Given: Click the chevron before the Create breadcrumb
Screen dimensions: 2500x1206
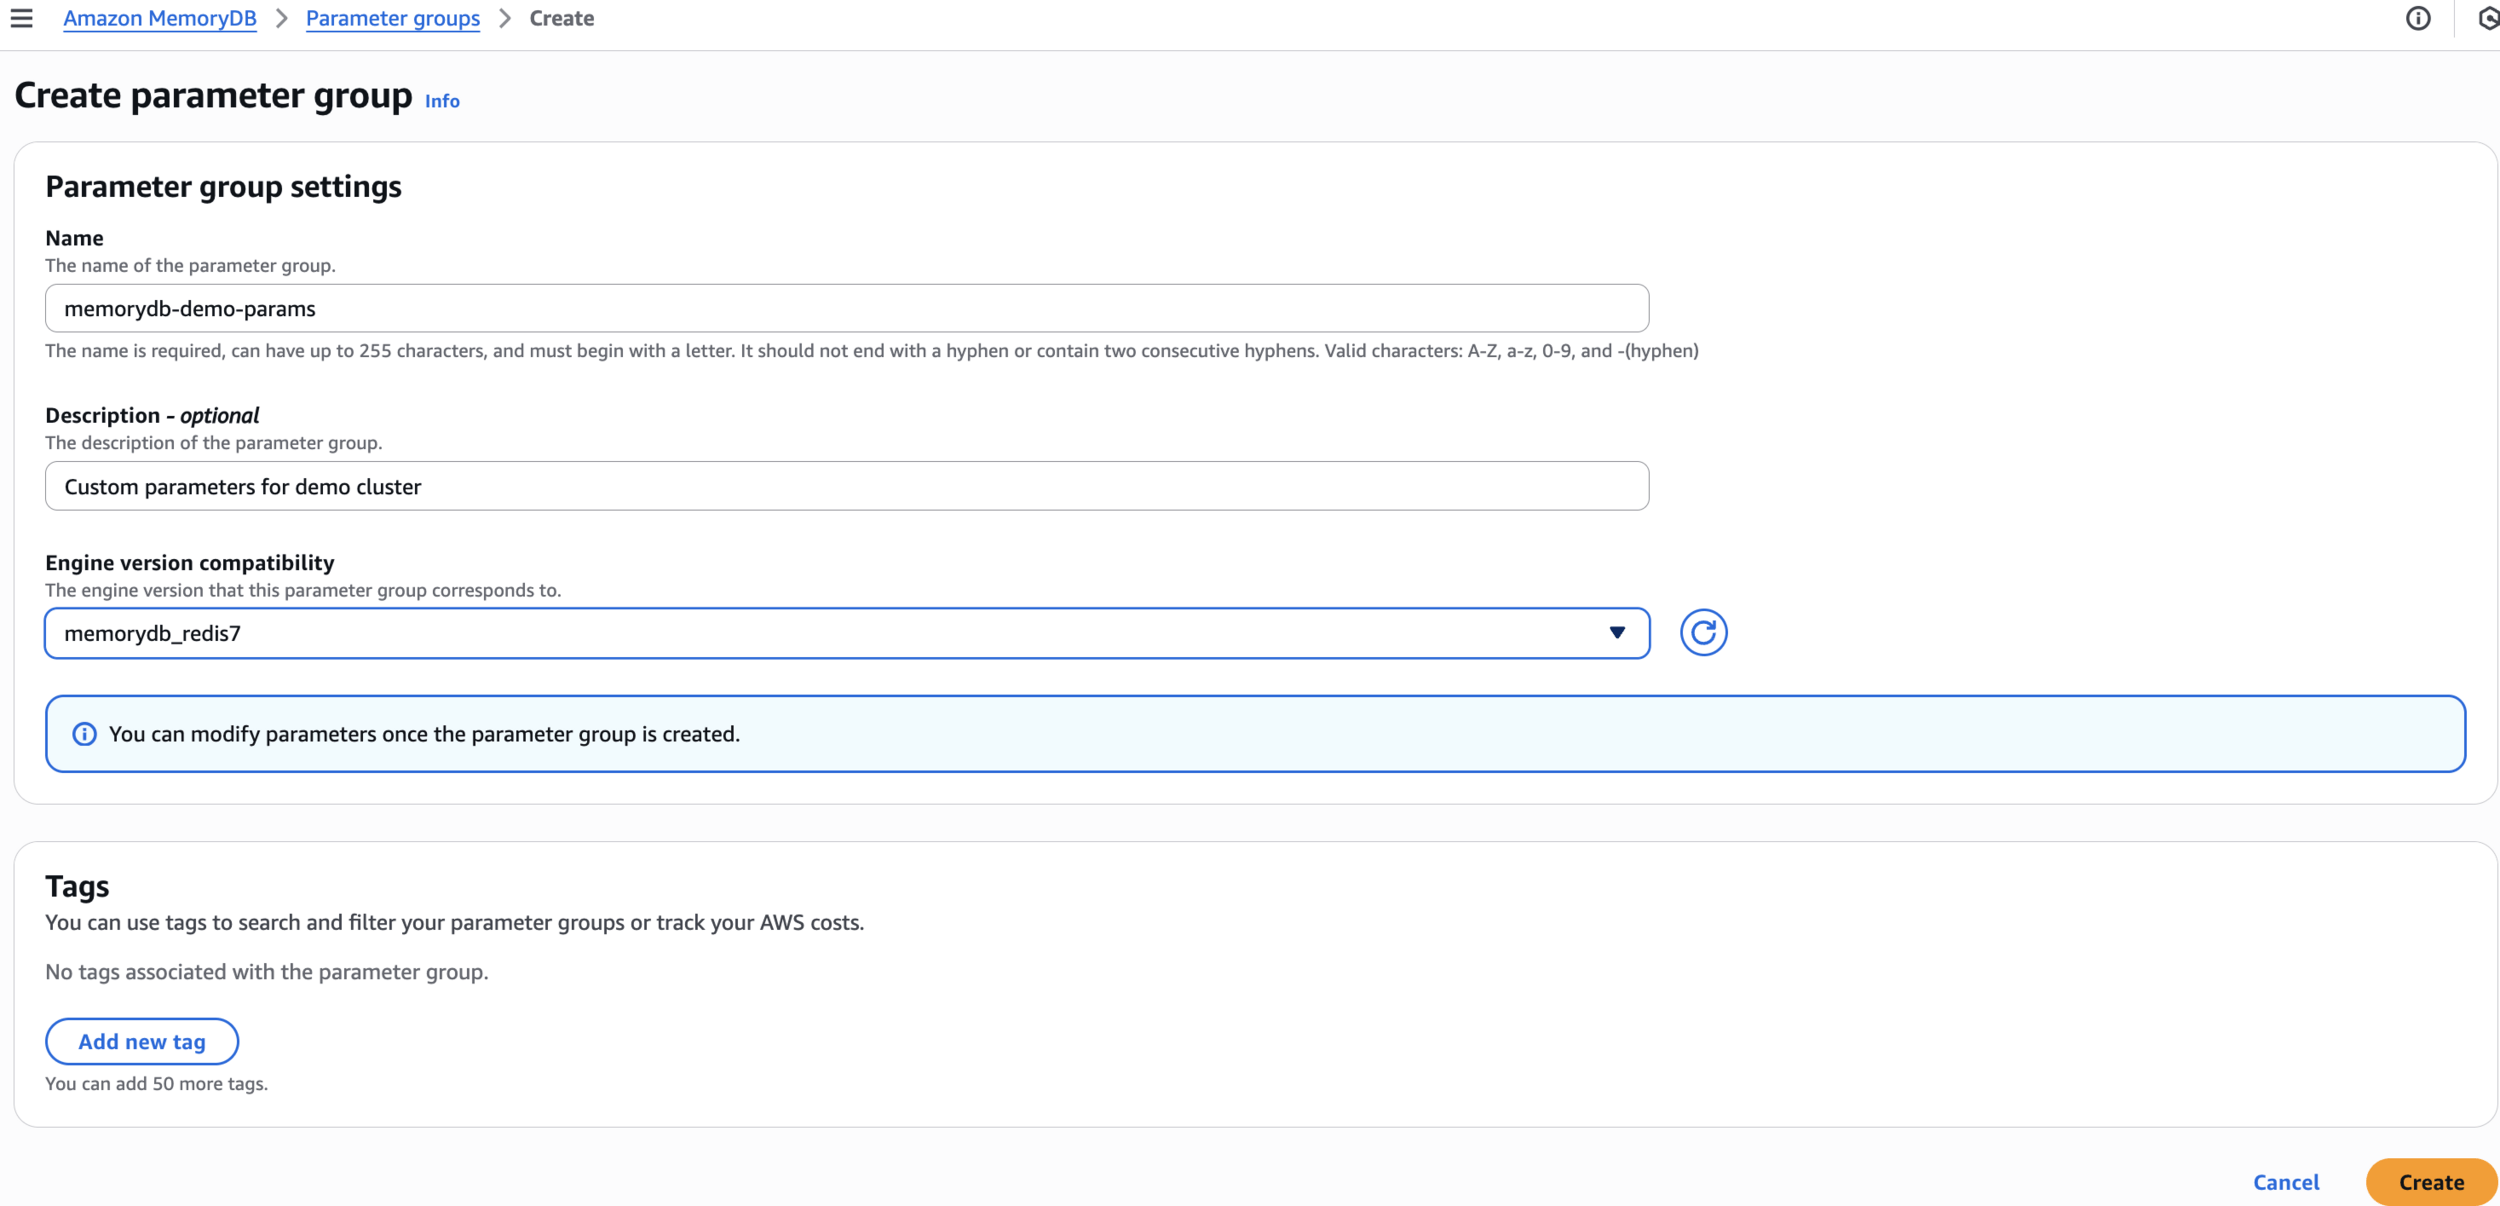Looking at the screenshot, I should pos(505,18).
